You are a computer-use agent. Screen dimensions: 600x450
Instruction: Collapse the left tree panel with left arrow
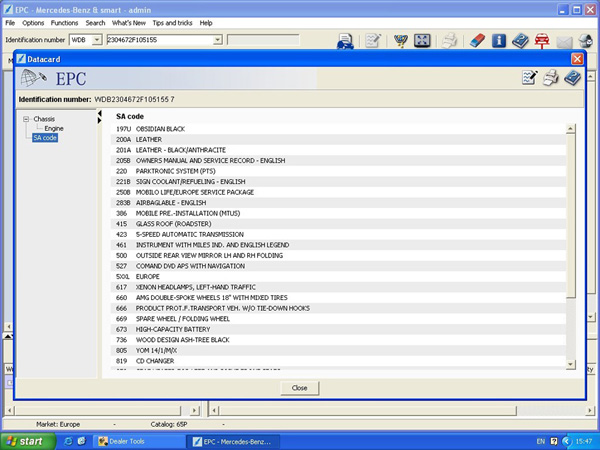(x=99, y=113)
